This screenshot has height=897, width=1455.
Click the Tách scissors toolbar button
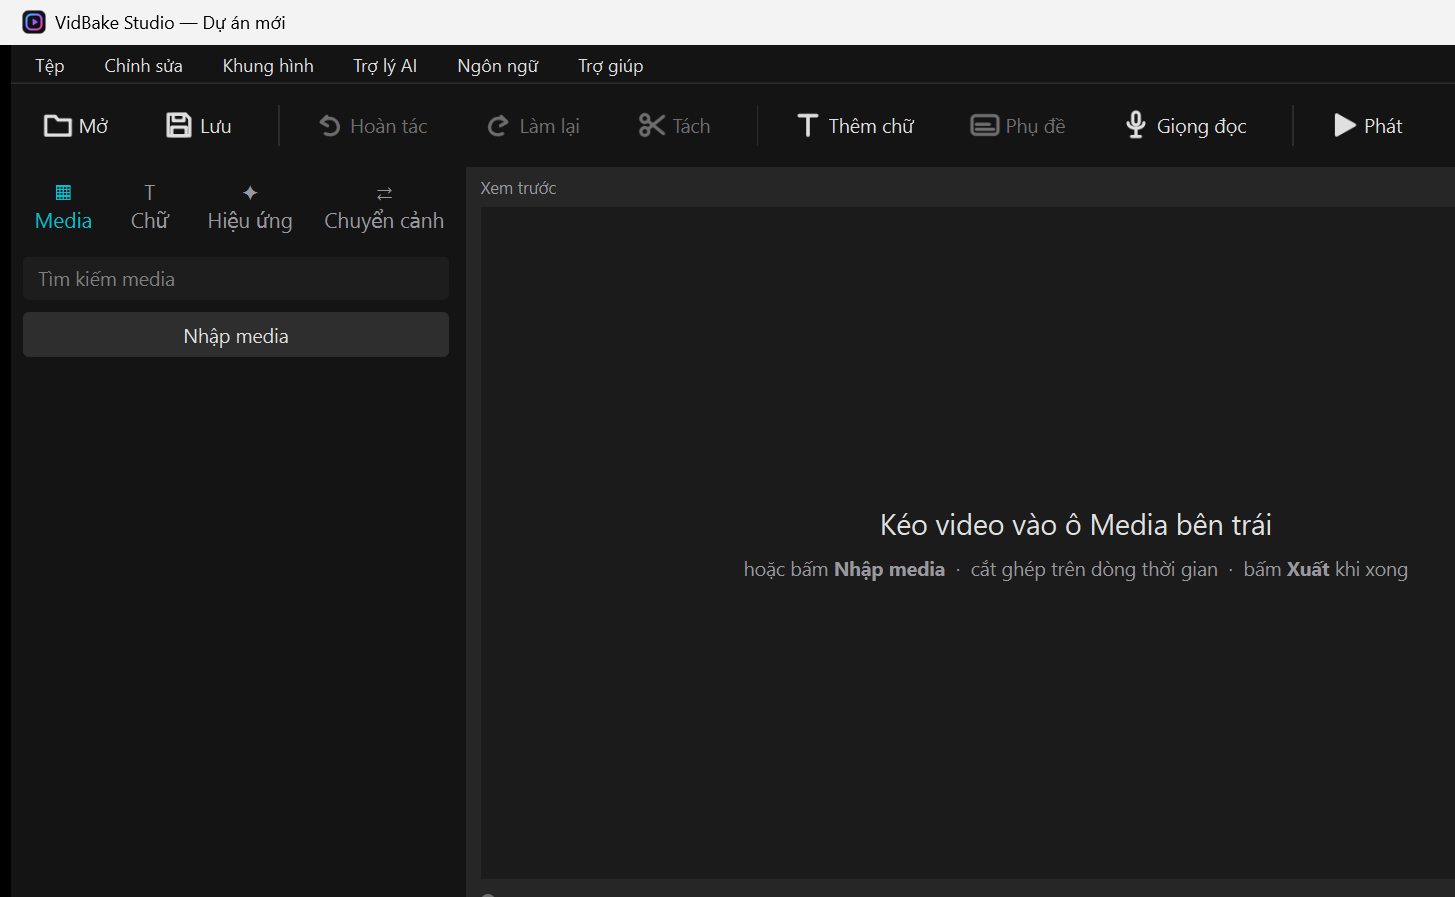tap(675, 126)
